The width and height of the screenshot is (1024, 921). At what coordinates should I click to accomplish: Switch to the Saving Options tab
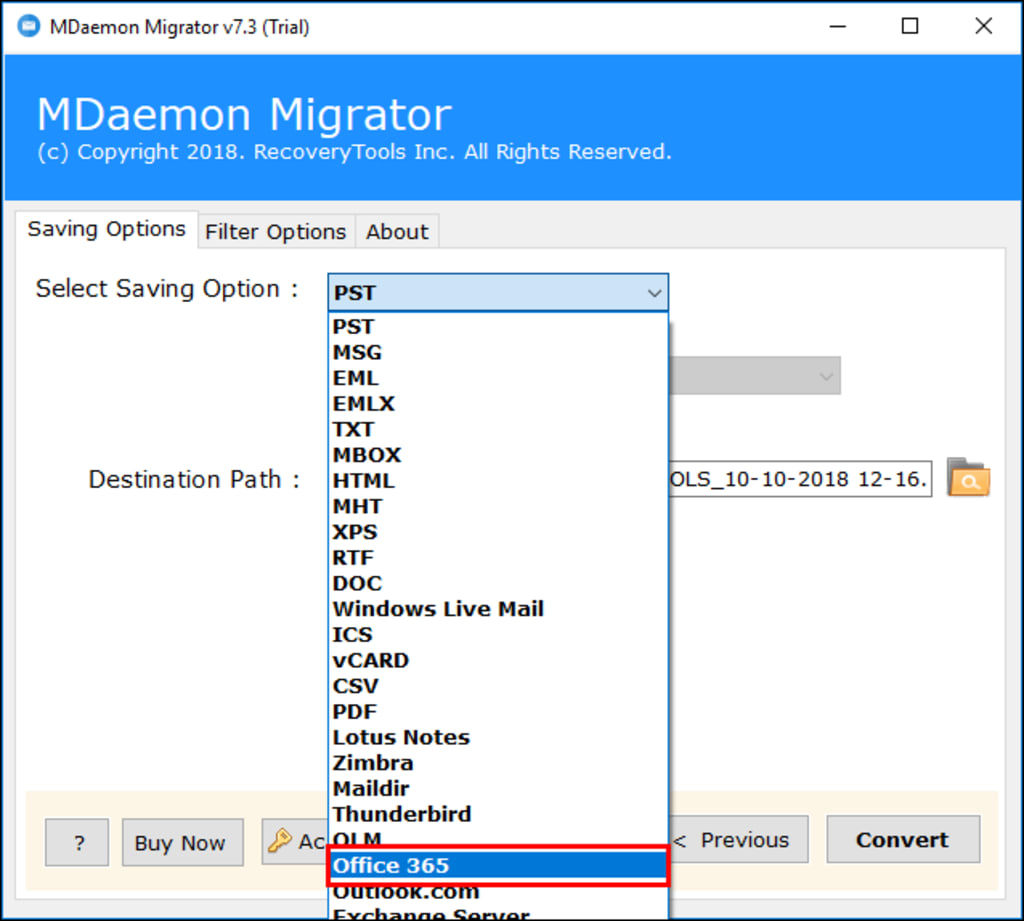106,229
